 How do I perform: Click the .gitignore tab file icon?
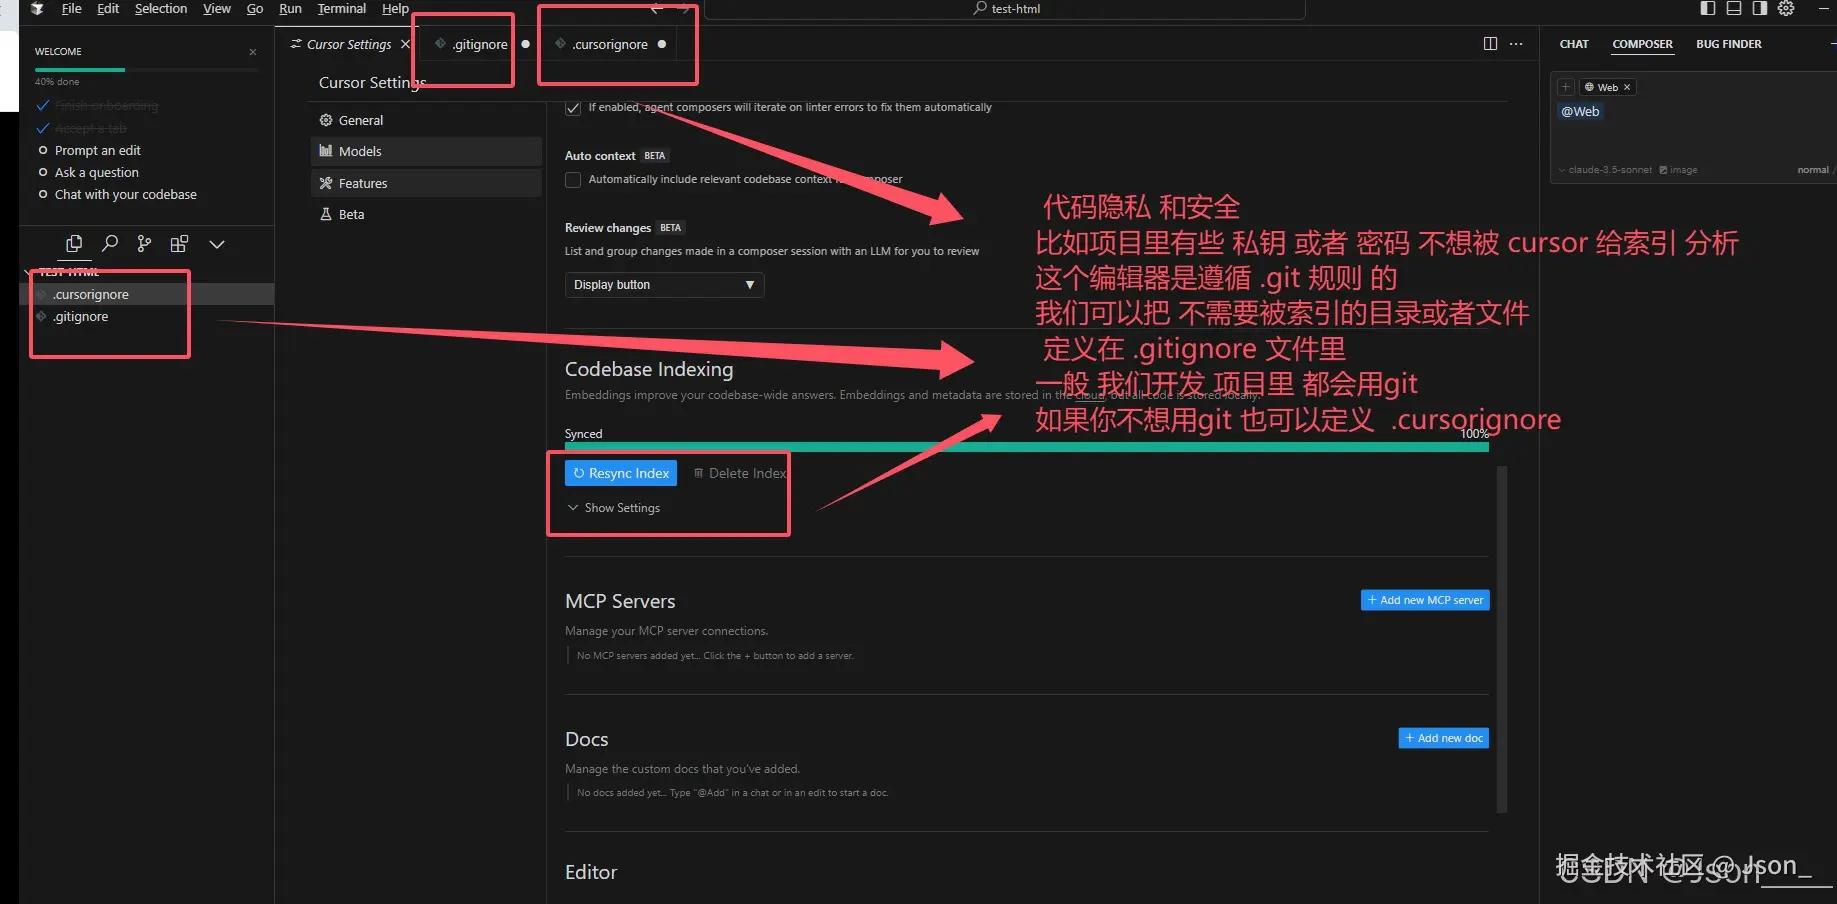440,44
